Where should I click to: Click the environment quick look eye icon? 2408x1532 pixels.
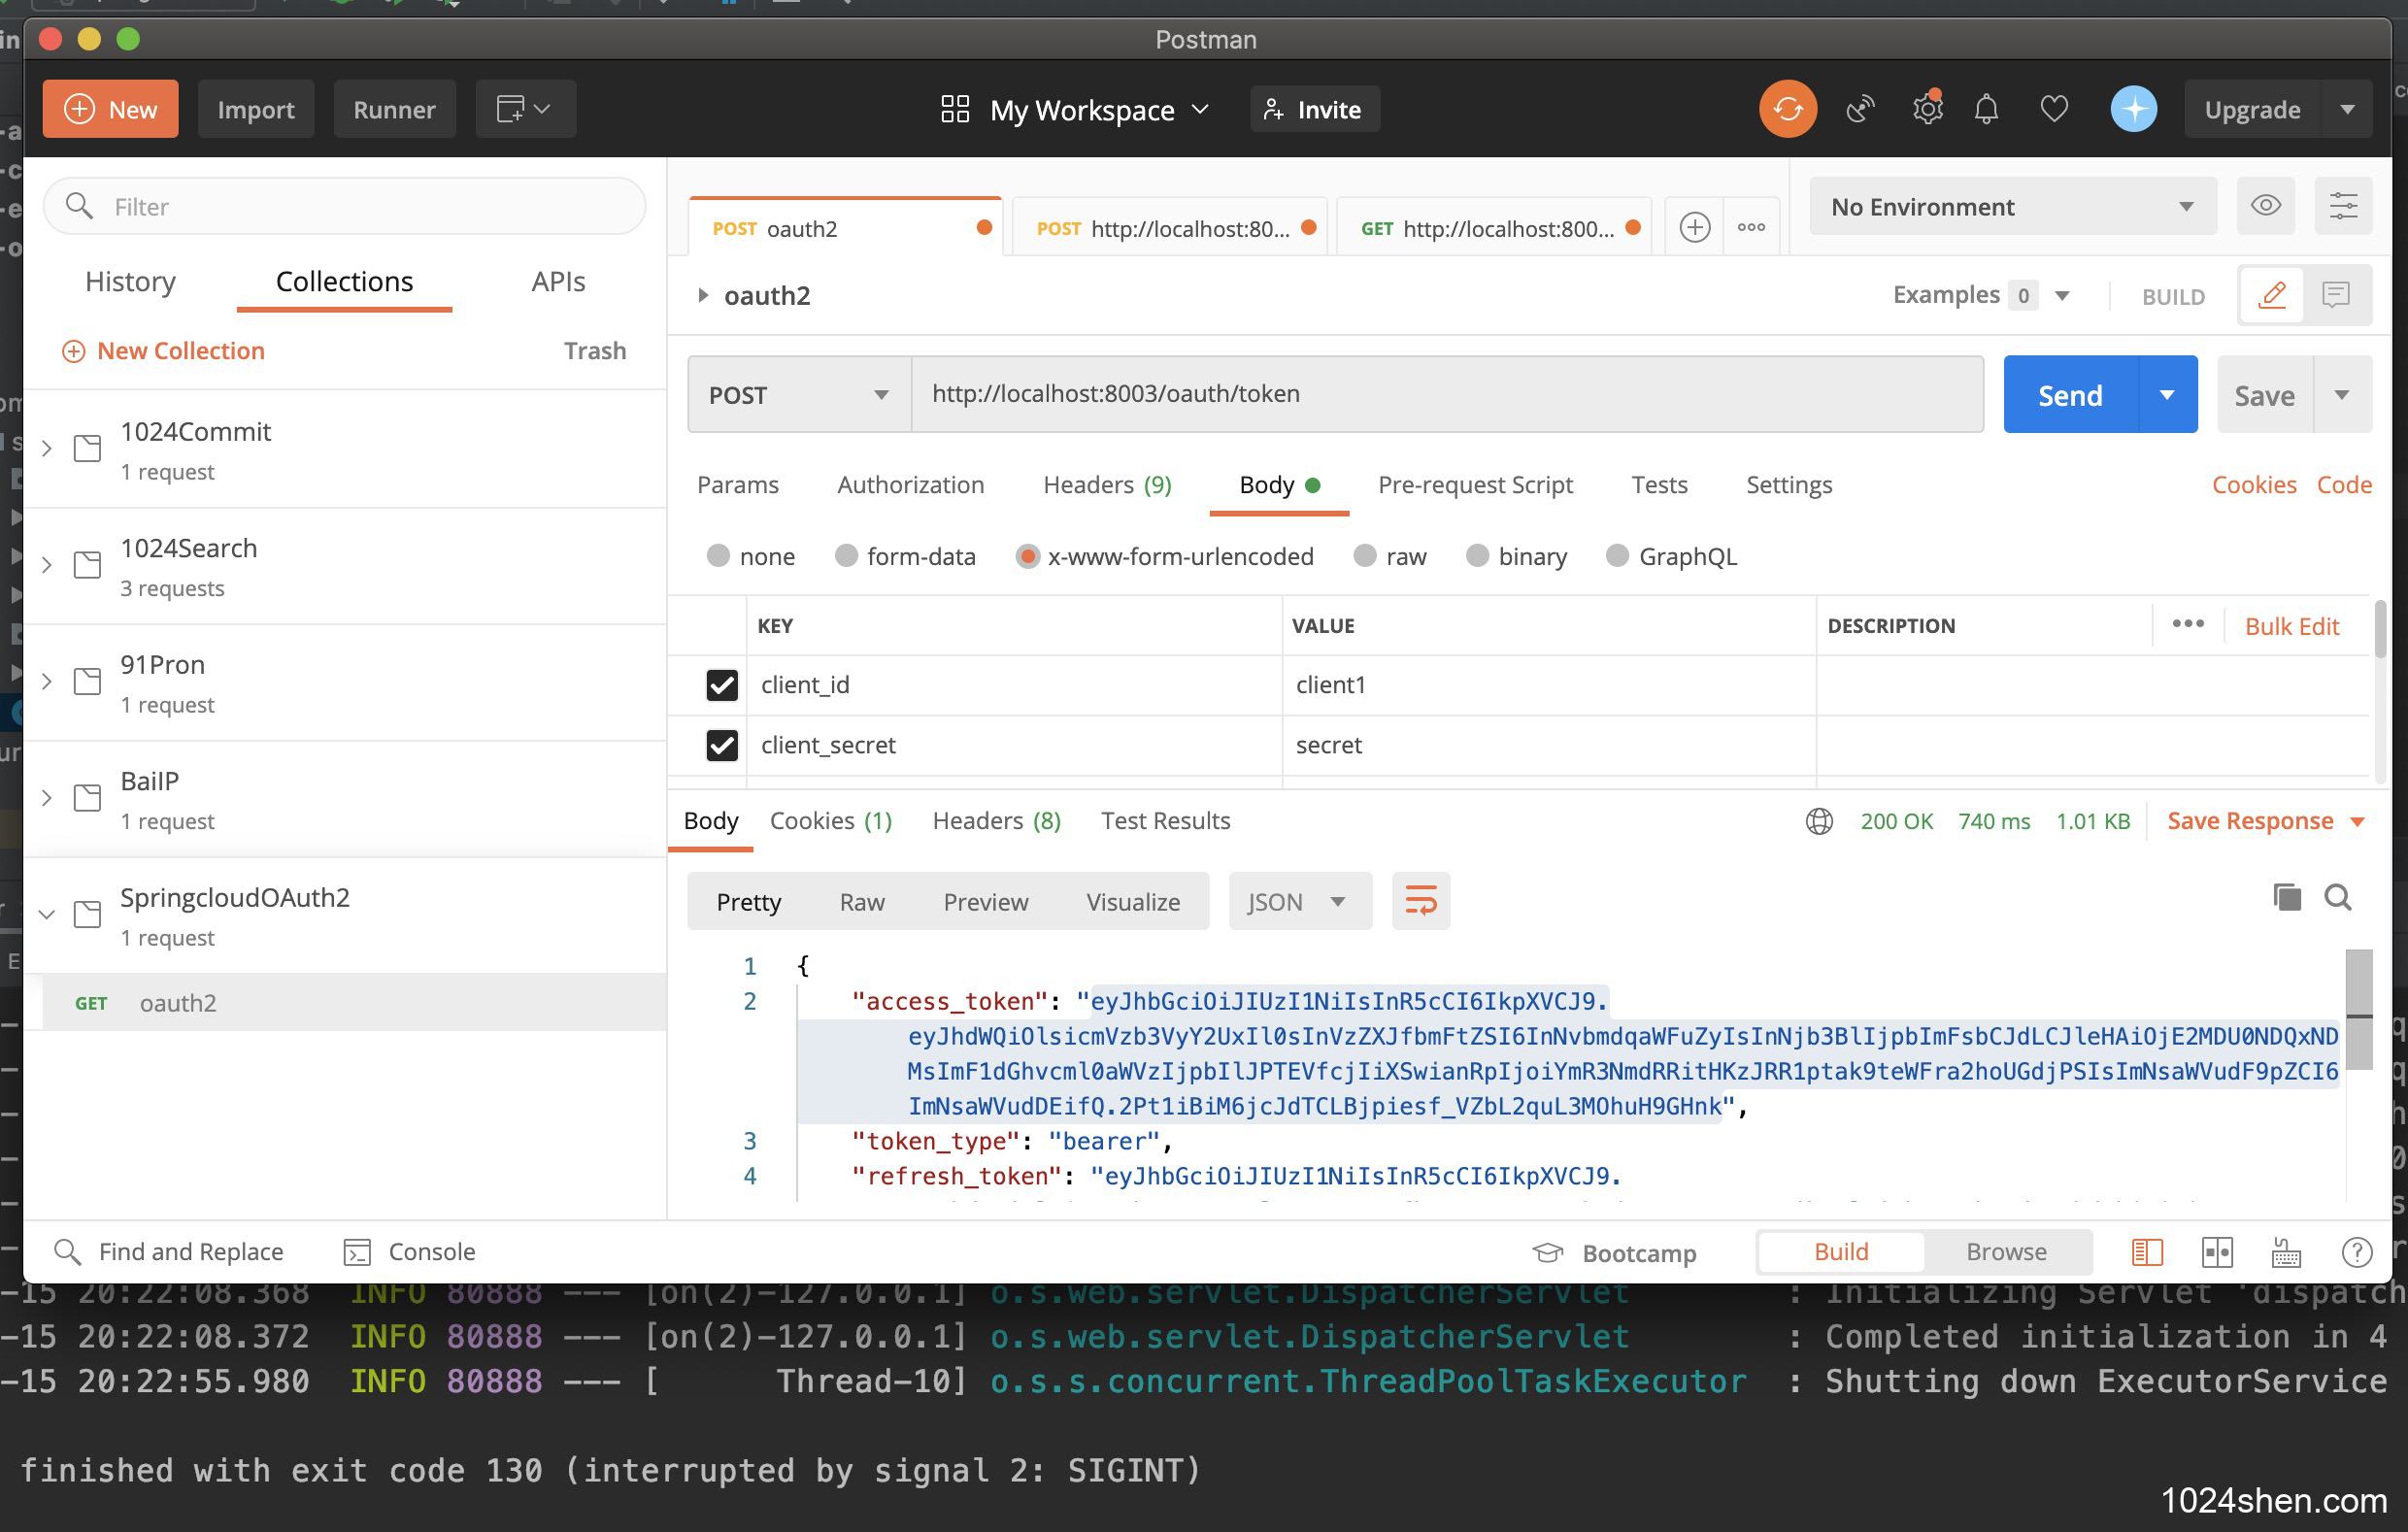(2265, 206)
